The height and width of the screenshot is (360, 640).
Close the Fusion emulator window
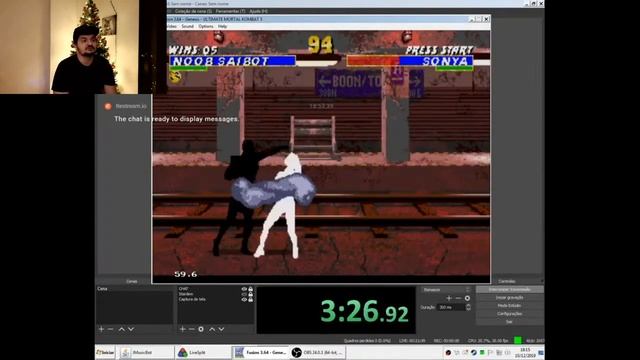pos(486,19)
